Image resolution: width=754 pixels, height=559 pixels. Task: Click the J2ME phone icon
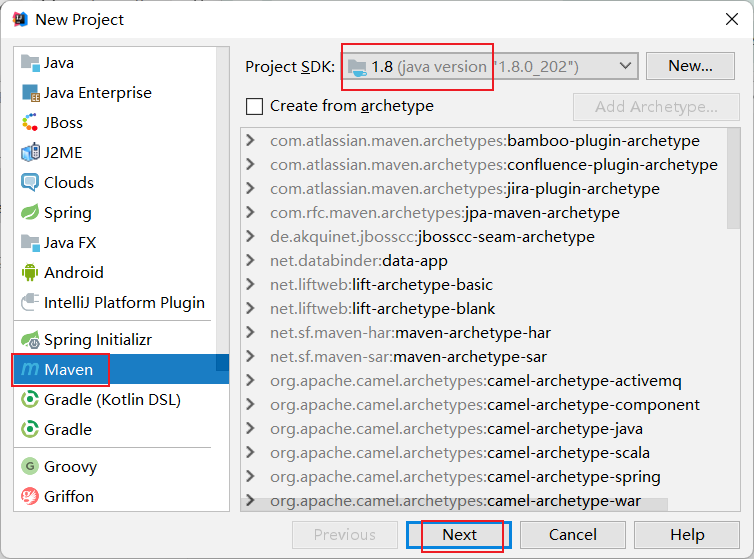[30, 152]
